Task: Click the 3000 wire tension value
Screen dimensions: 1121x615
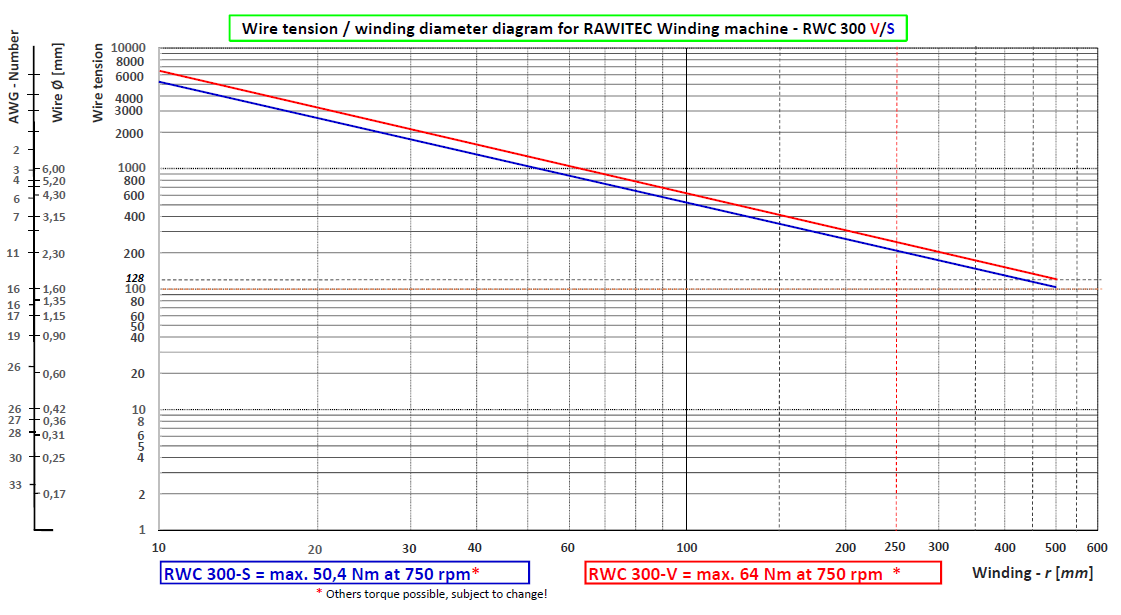Action: 129,111
